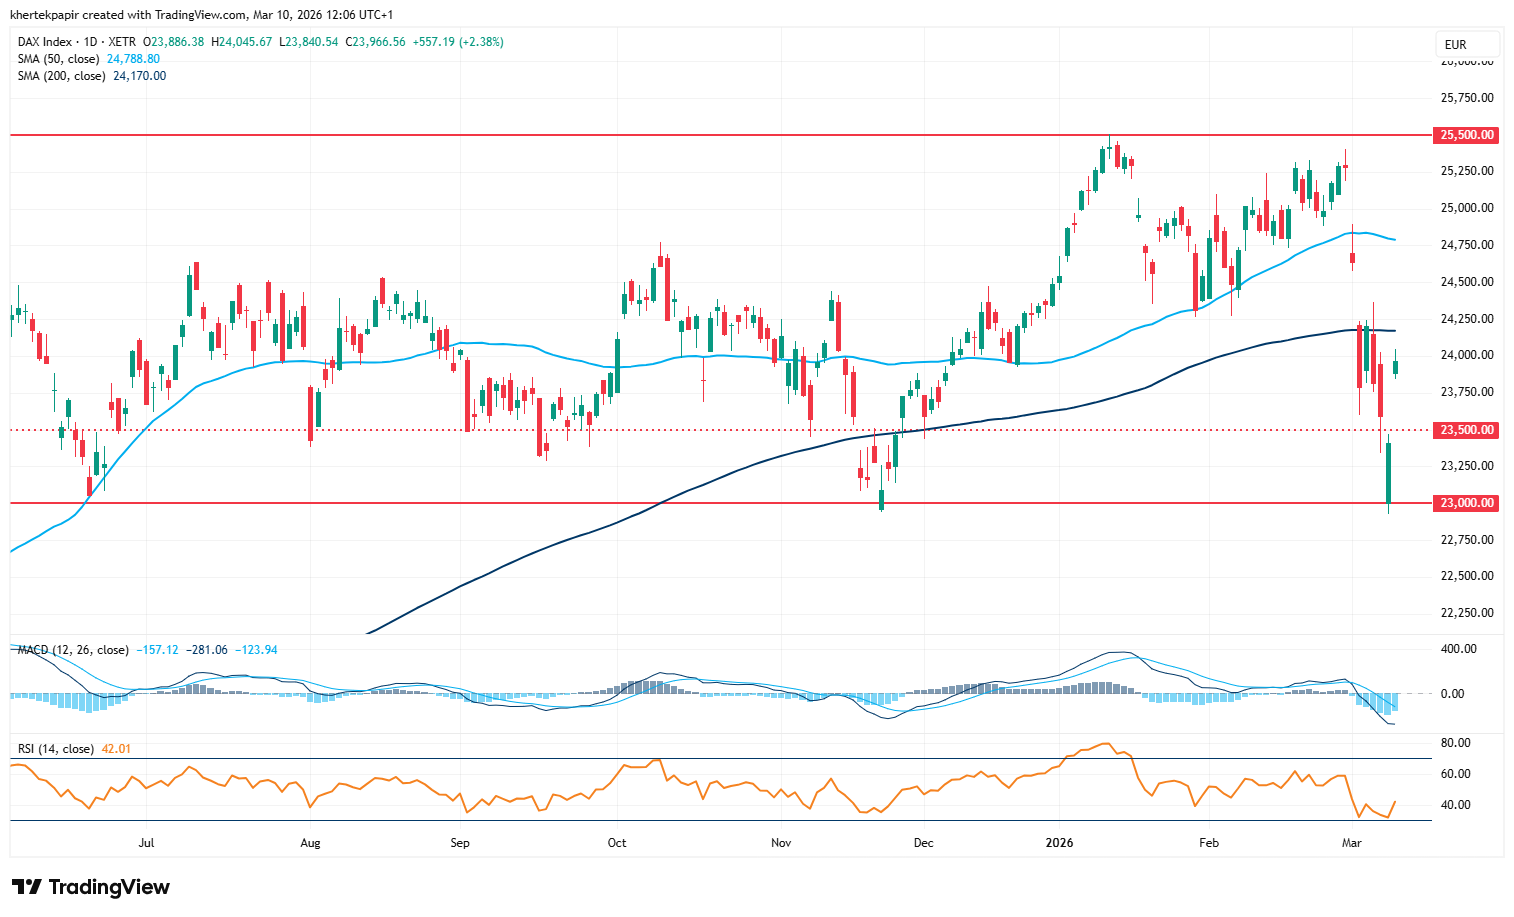Screen dimensions: 1514x917
Task: Click the 1D interval in chart title
Action: (x=90, y=42)
